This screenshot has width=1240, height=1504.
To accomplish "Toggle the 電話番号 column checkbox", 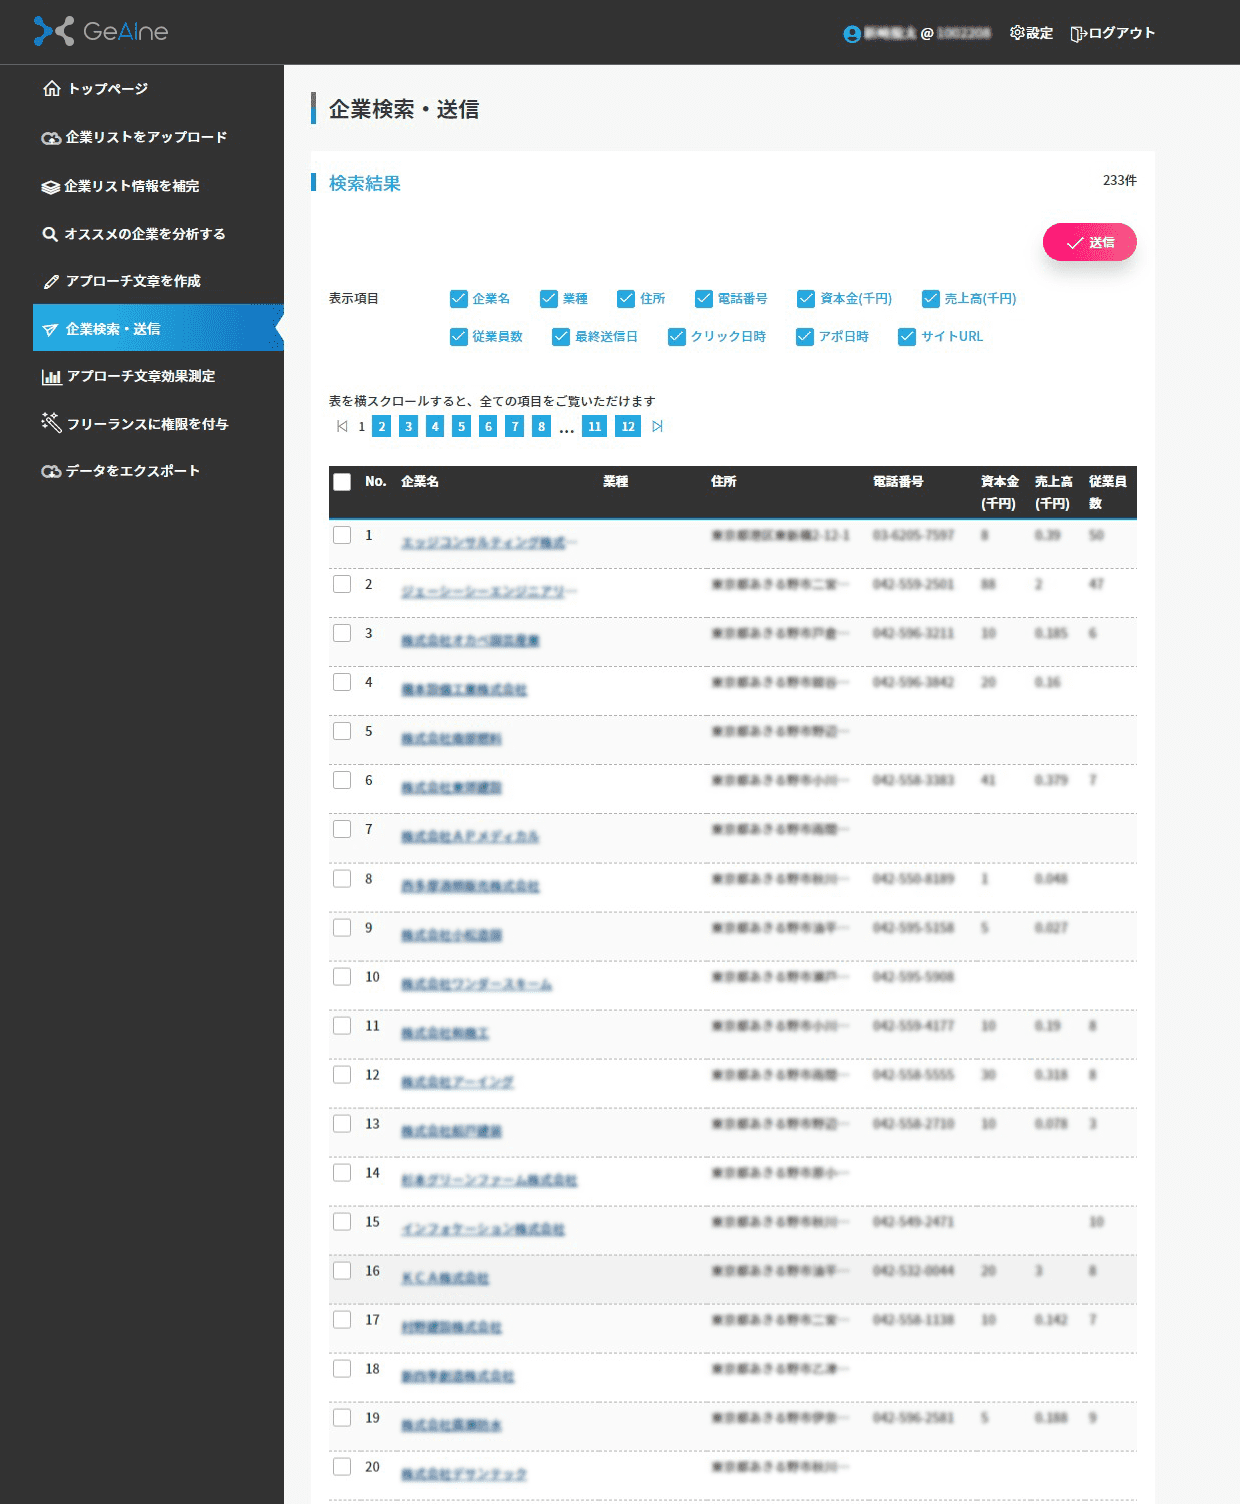I will point(704,299).
